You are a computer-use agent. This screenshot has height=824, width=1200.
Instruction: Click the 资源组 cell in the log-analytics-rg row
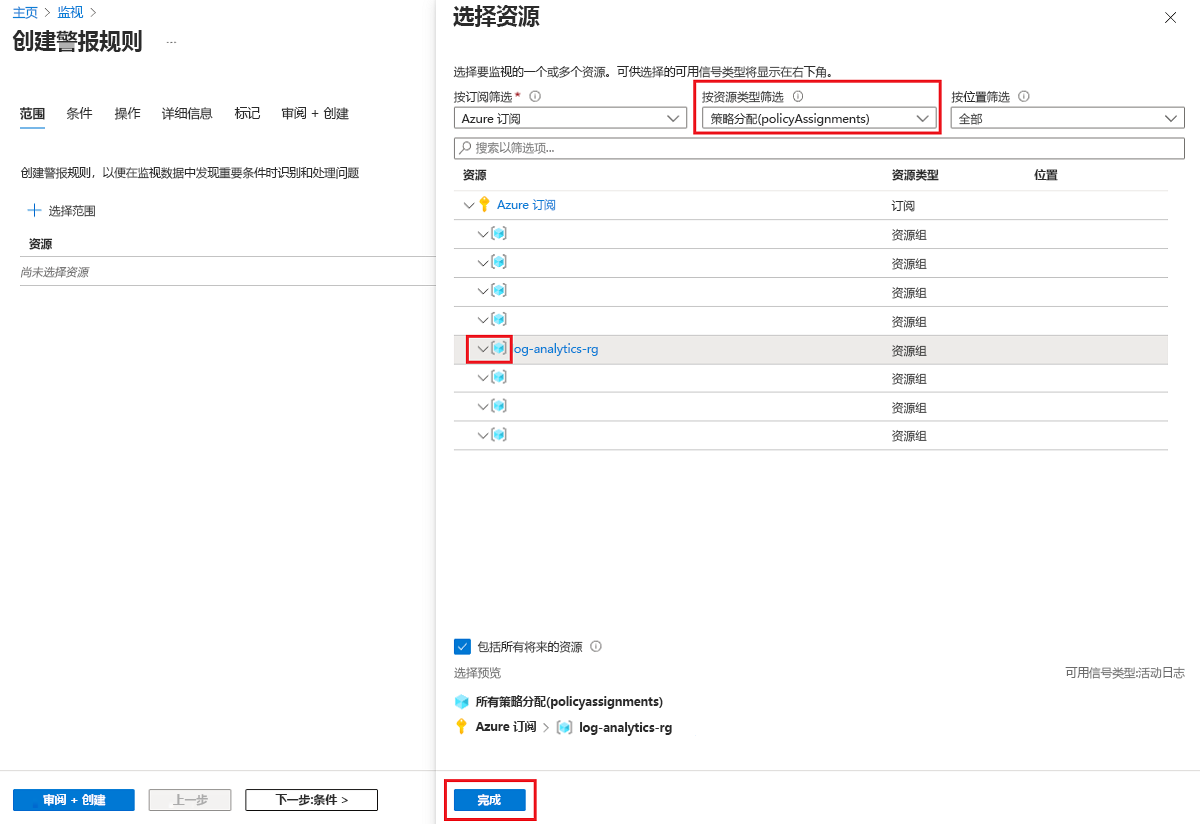click(909, 350)
